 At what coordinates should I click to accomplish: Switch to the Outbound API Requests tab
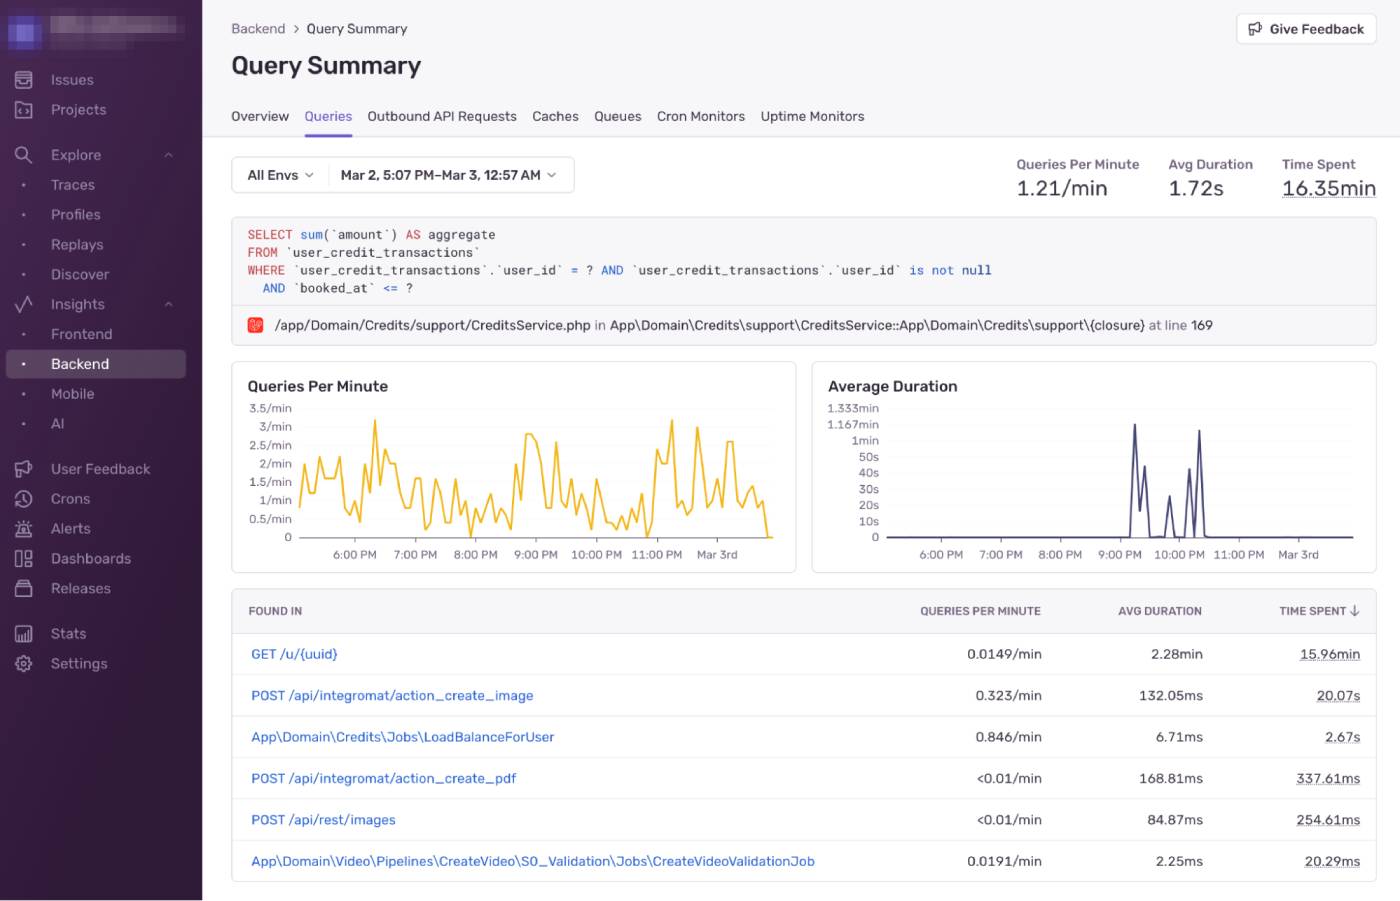(x=441, y=116)
